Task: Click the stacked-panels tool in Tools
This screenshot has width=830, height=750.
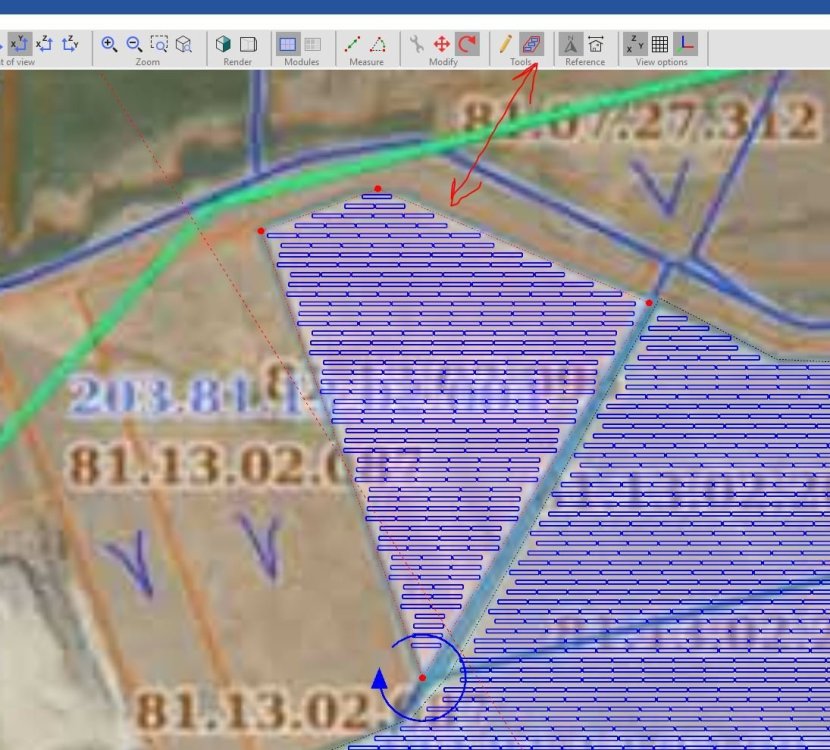Action: click(x=531, y=44)
